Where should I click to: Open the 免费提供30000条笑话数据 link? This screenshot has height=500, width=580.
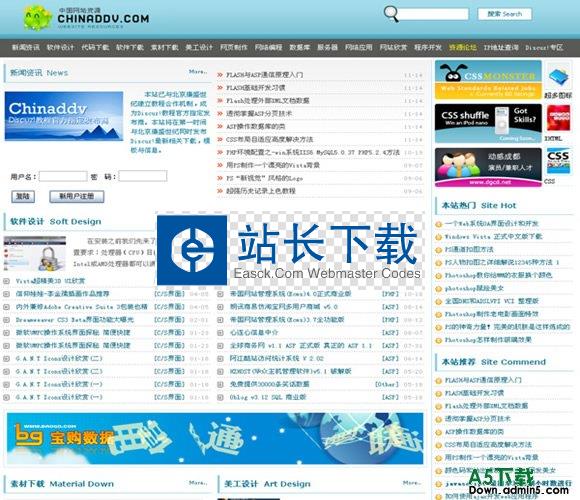270,384
